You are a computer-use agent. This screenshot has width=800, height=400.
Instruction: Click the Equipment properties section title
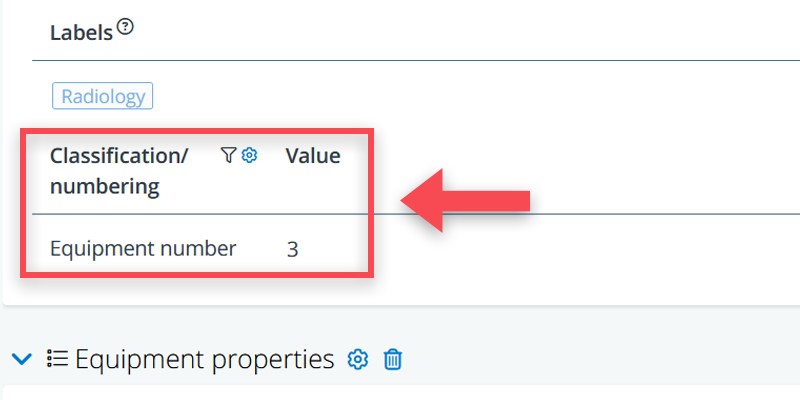[x=204, y=359]
